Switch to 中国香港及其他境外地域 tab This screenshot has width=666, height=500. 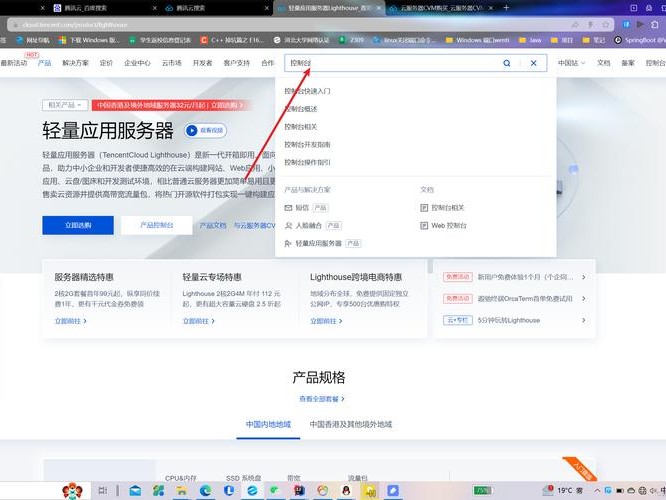point(351,424)
